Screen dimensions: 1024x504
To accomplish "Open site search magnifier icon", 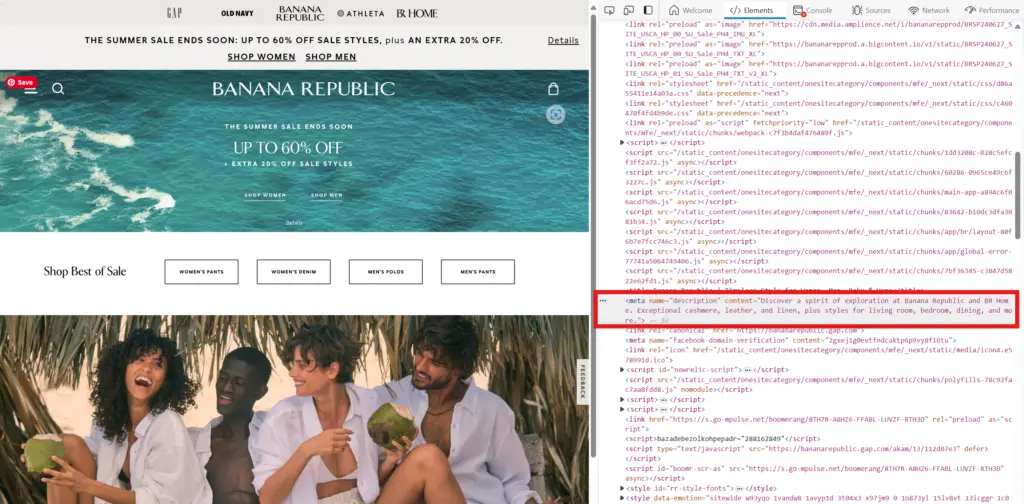I will click(58, 89).
